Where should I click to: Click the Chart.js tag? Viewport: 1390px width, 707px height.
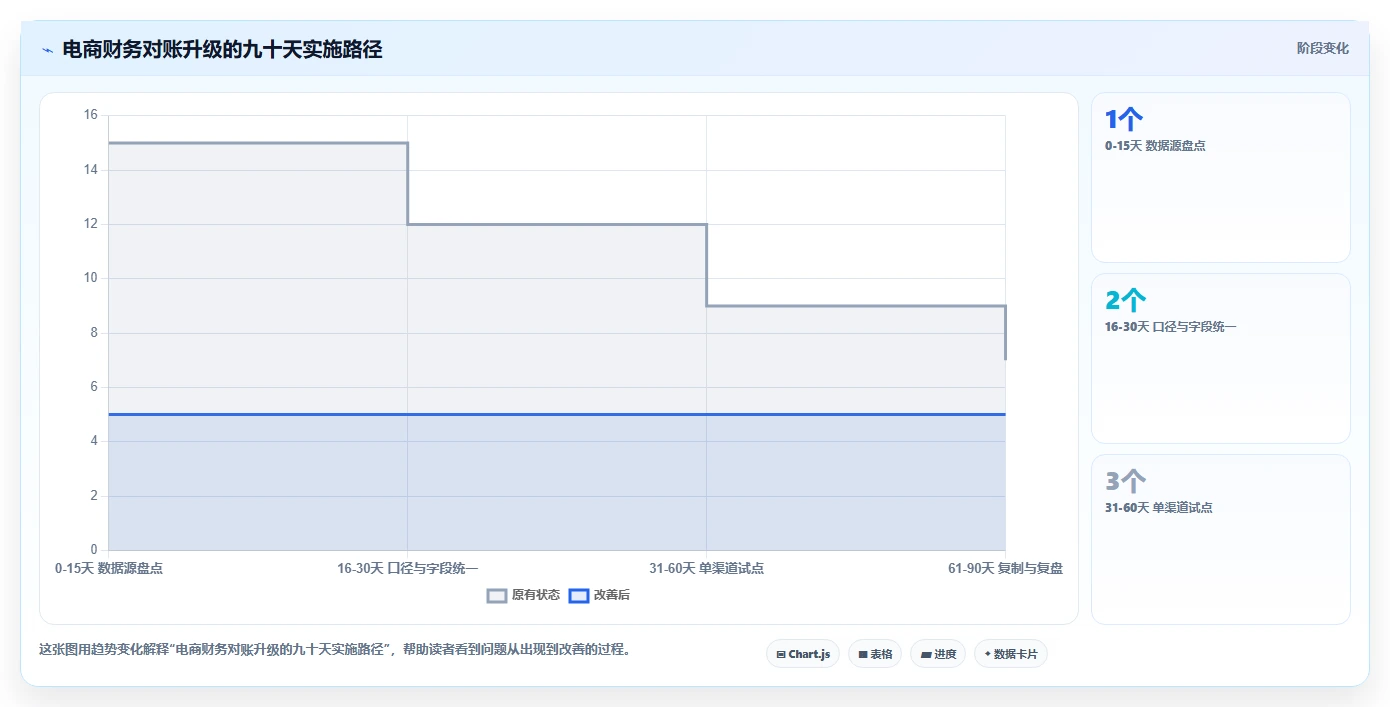click(x=803, y=654)
